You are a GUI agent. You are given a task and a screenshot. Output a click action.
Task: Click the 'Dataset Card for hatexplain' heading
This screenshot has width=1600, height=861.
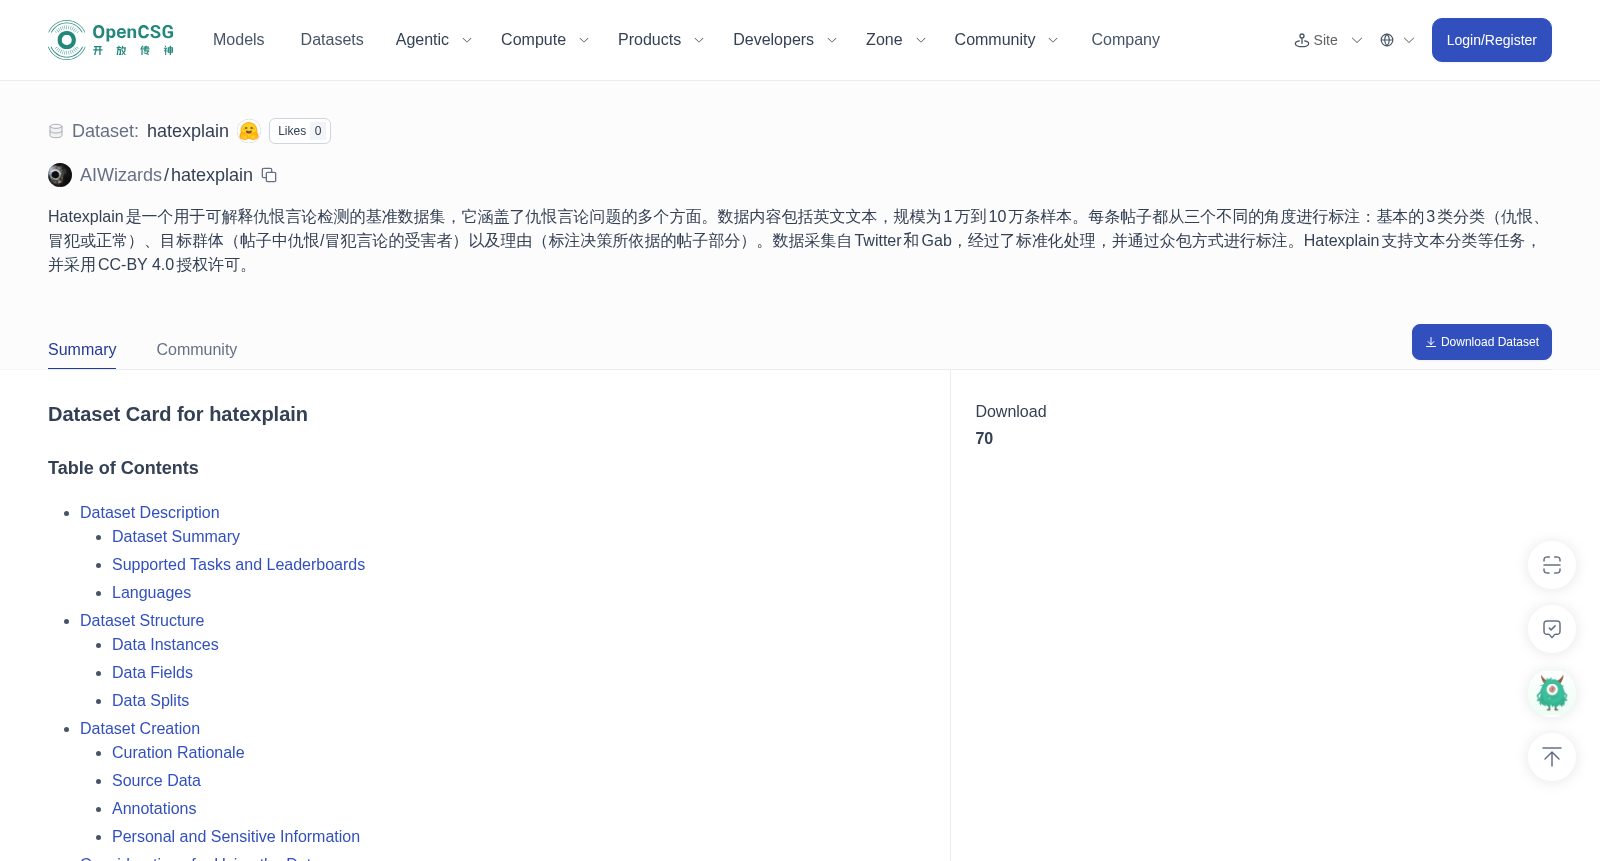pyautogui.click(x=178, y=414)
